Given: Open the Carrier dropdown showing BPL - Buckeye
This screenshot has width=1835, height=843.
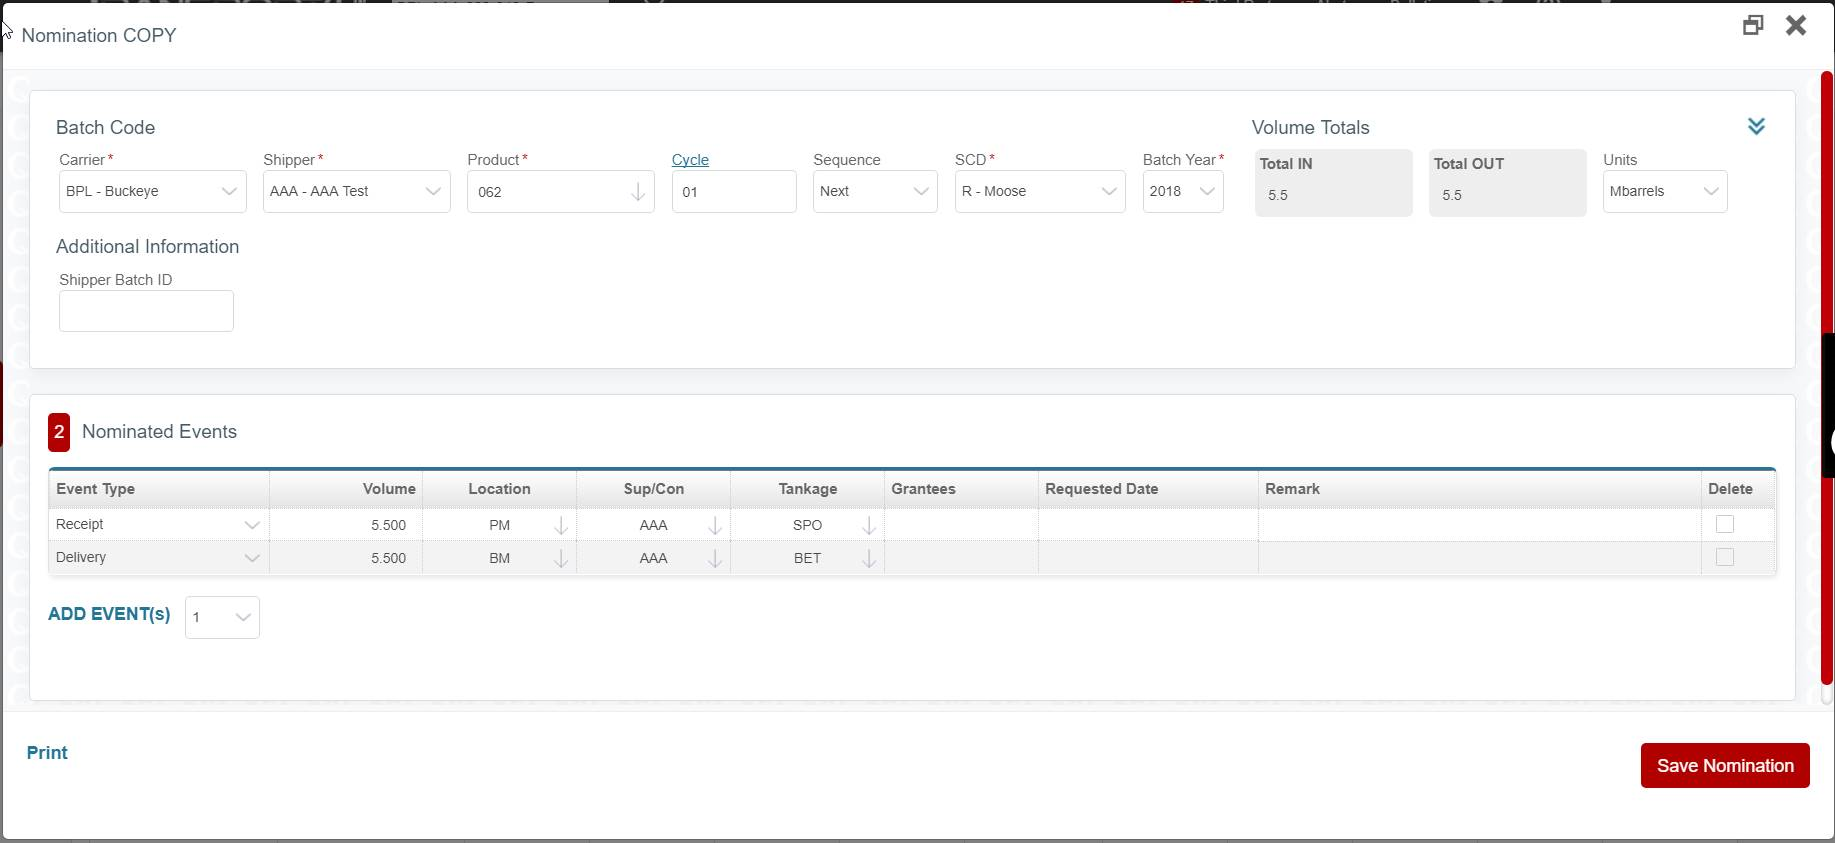Looking at the screenshot, I should 152,191.
